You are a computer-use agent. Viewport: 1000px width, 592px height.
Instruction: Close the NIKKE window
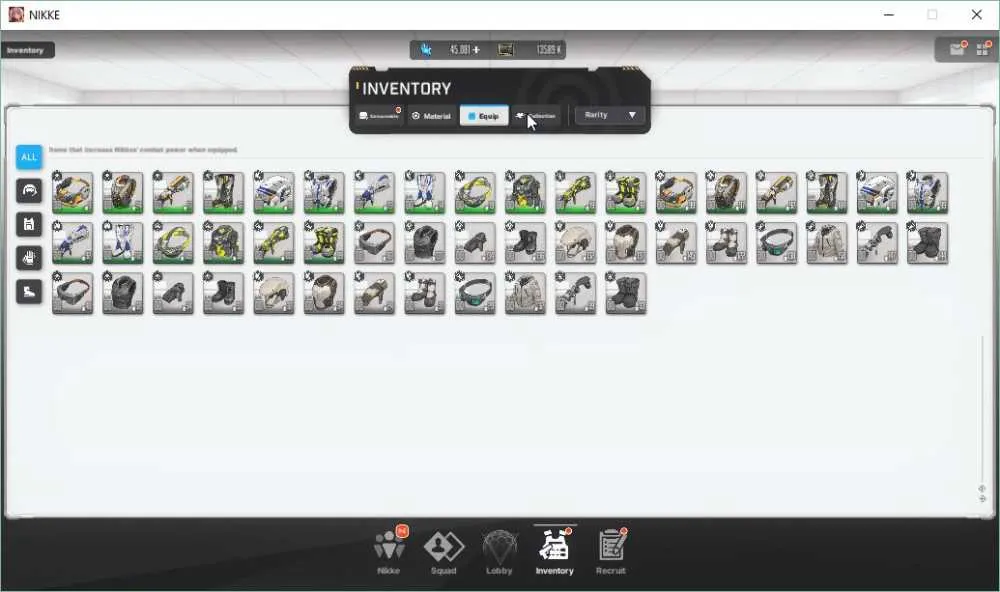pos(976,15)
